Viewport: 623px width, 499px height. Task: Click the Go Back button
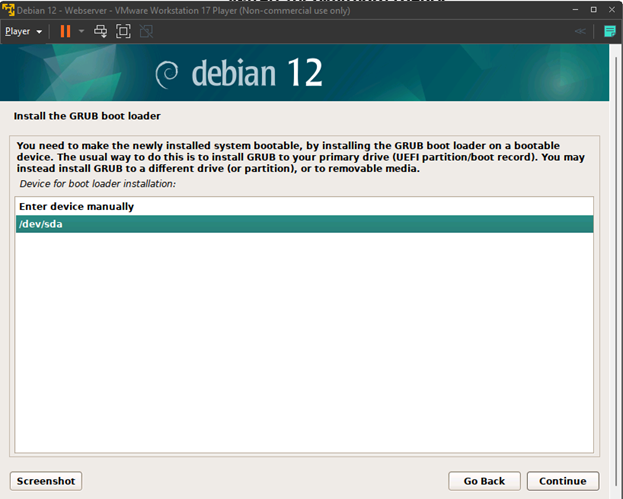[484, 481]
